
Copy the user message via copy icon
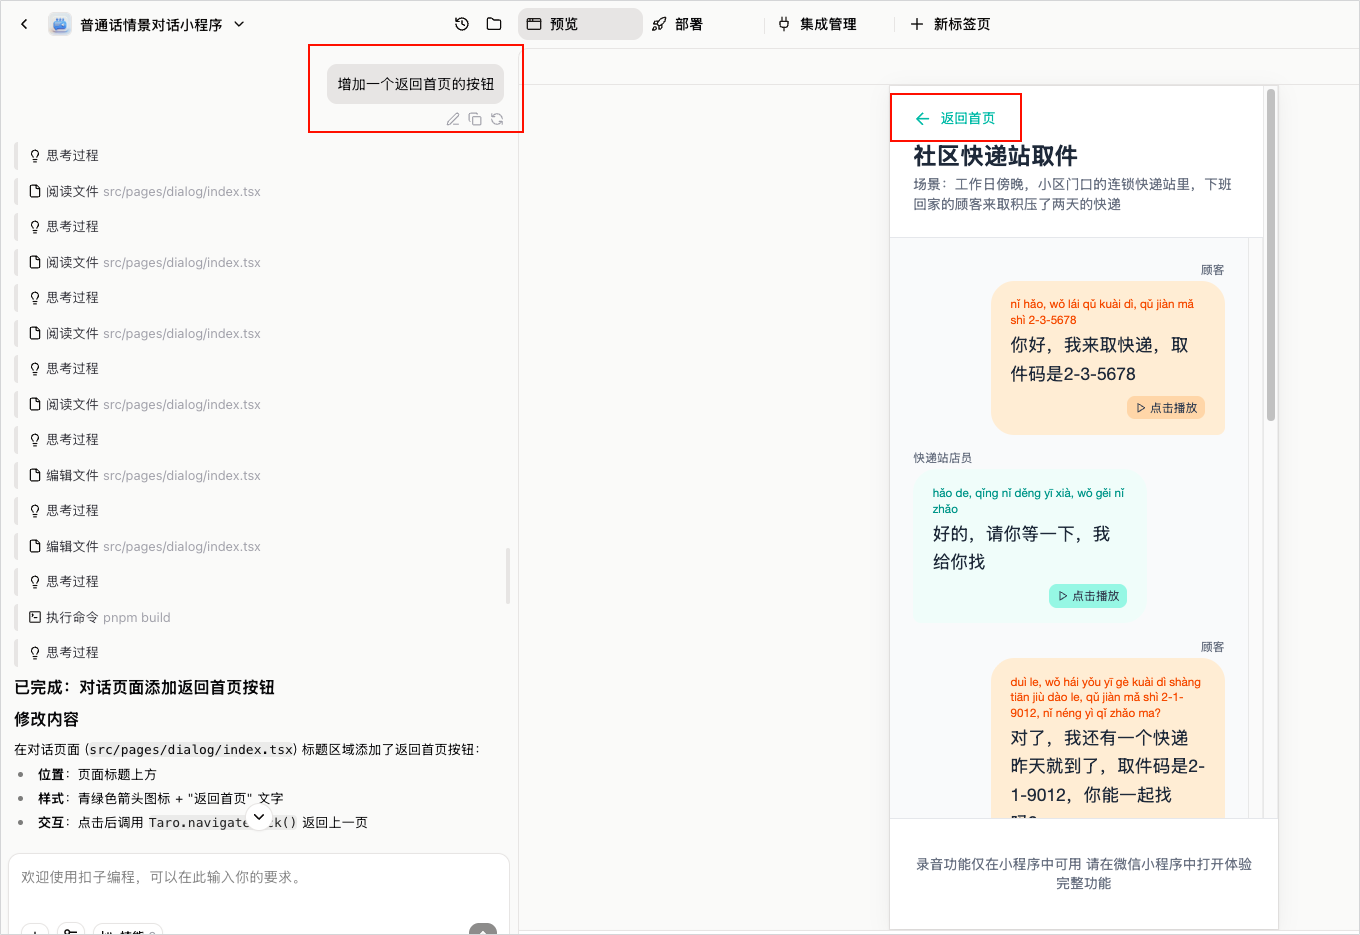(475, 119)
